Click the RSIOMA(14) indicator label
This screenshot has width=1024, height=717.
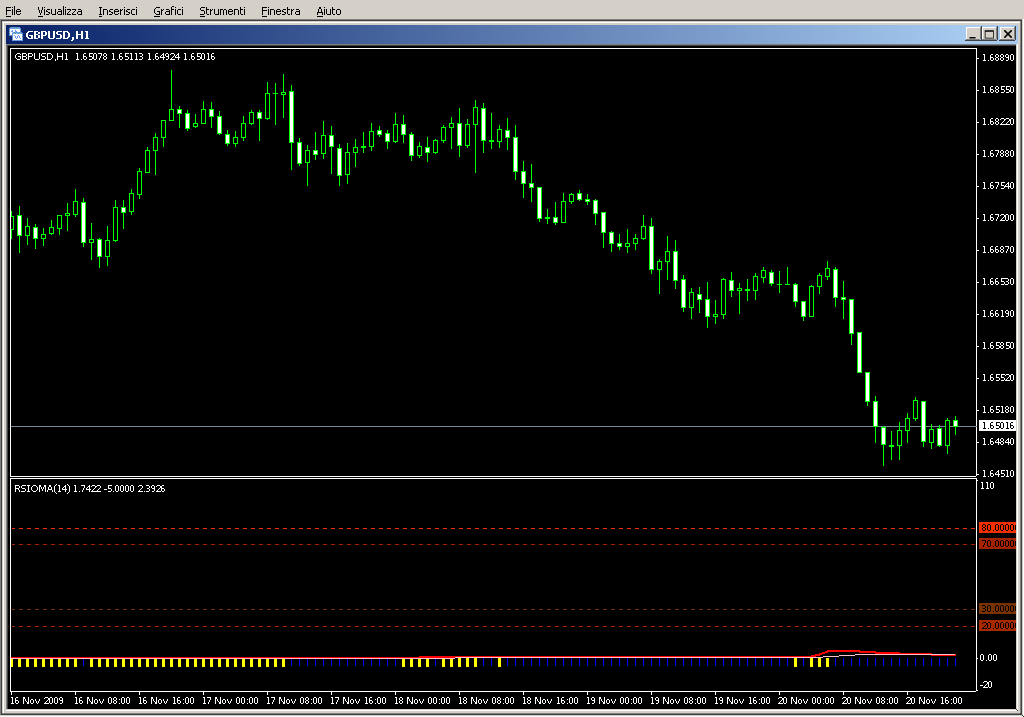[x=89, y=488]
